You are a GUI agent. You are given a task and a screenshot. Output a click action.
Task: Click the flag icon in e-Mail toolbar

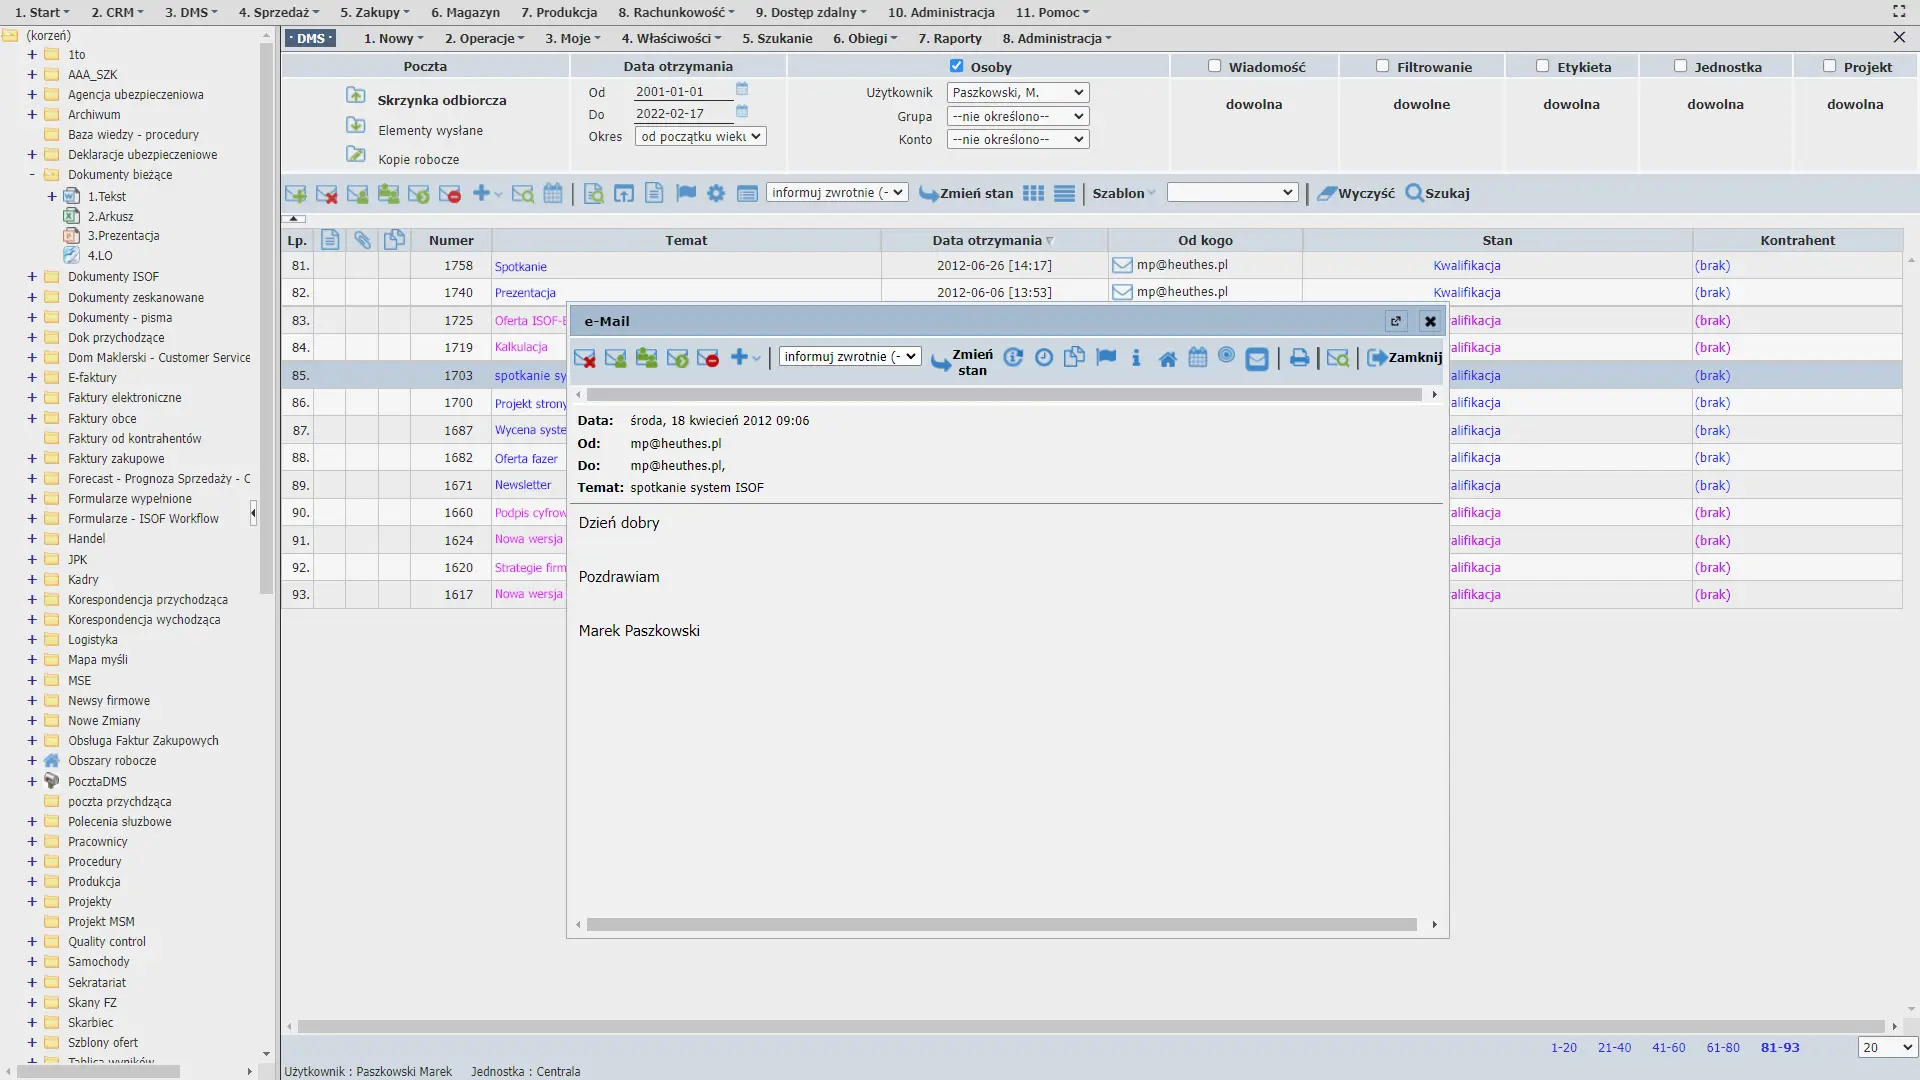pos(1106,357)
